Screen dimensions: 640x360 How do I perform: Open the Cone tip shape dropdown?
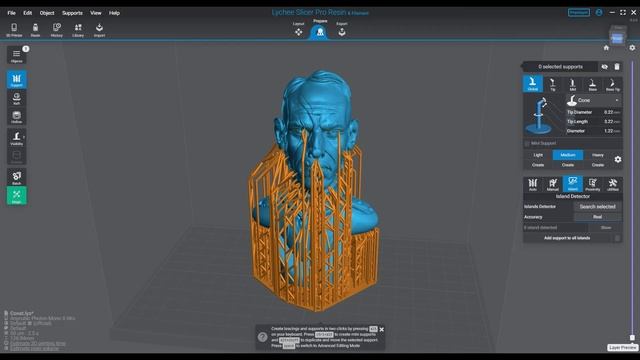594,100
